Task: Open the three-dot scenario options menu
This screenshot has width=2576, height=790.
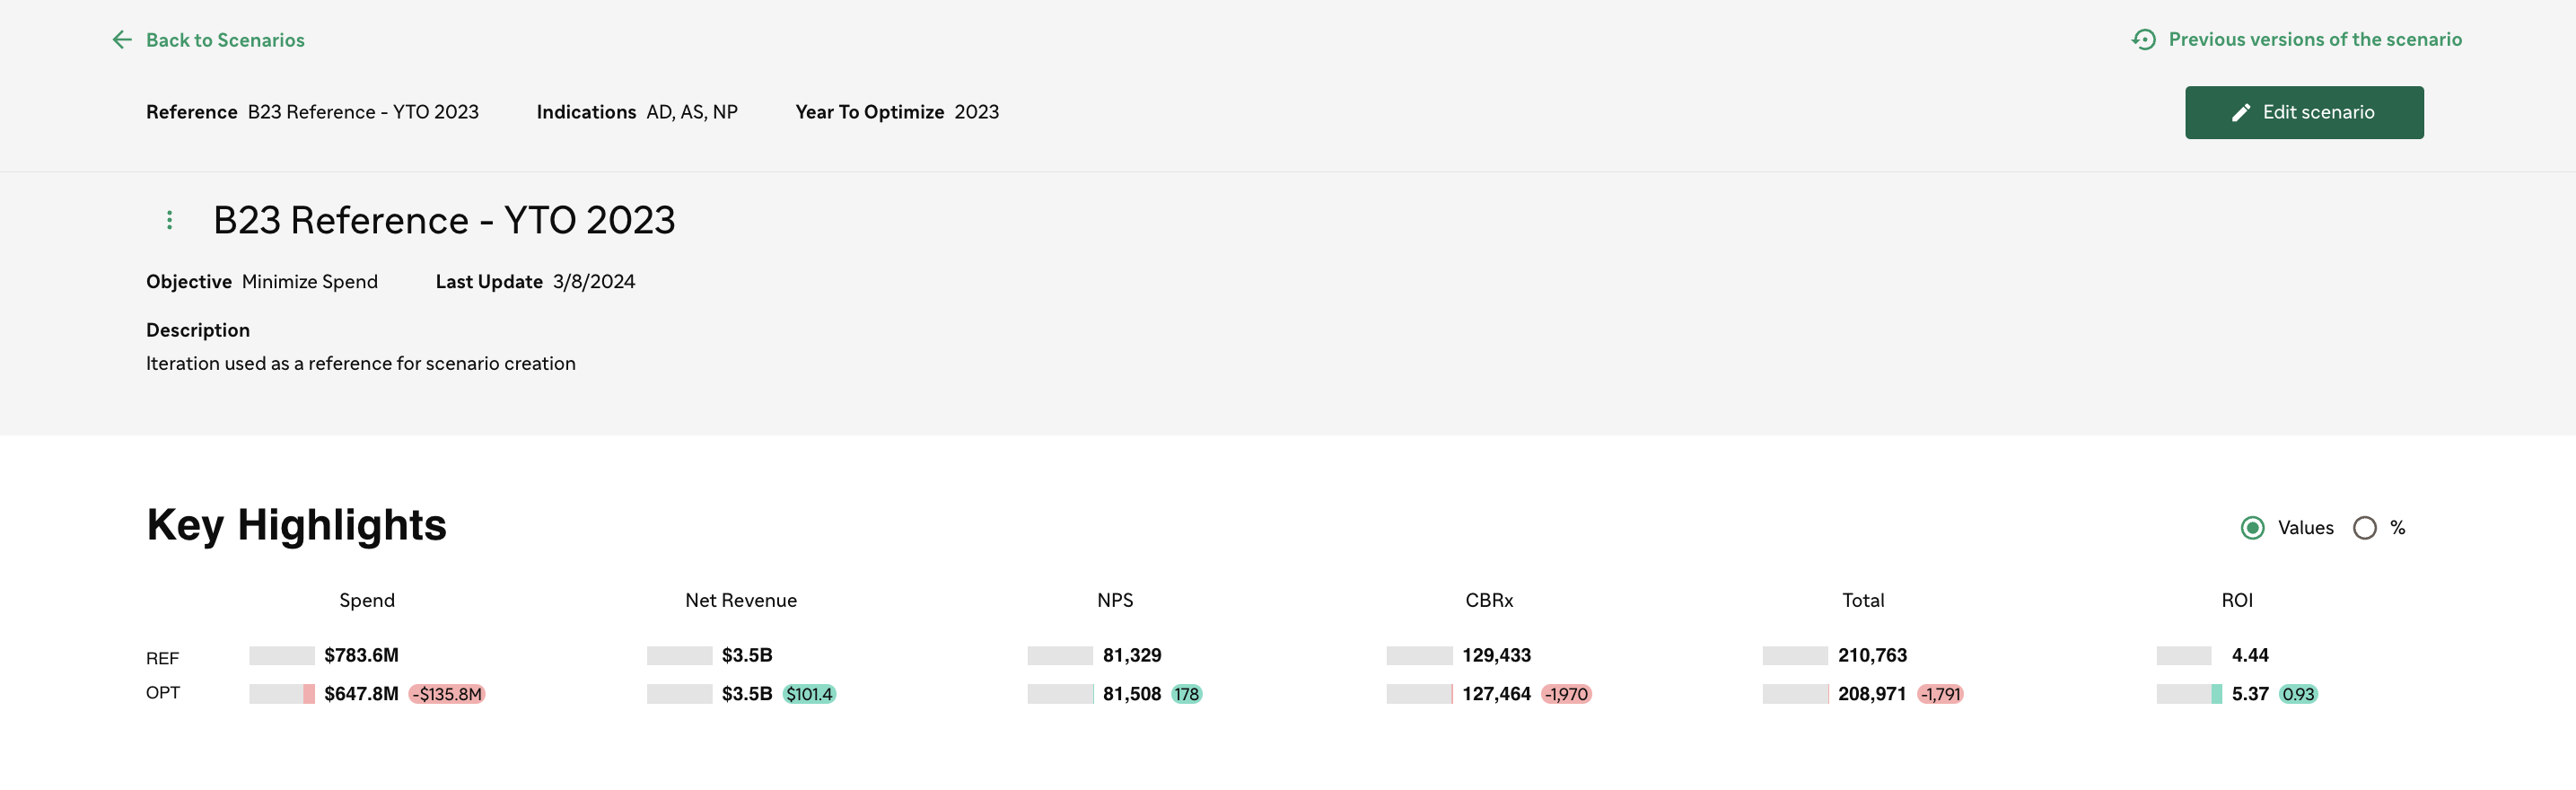Action: click(169, 220)
